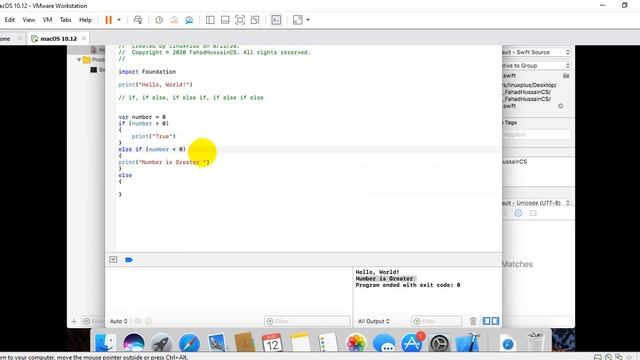Open Launchpad rocket icon in dock
640x360 pixels.
[x=161, y=342]
